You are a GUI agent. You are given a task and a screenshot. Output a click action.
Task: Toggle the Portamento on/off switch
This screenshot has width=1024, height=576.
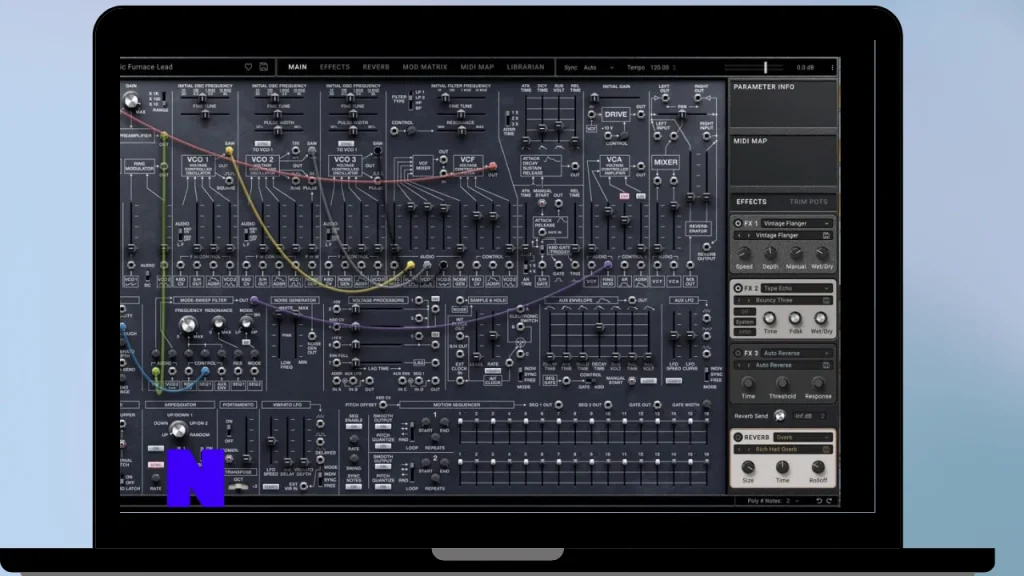(x=229, y=431)
